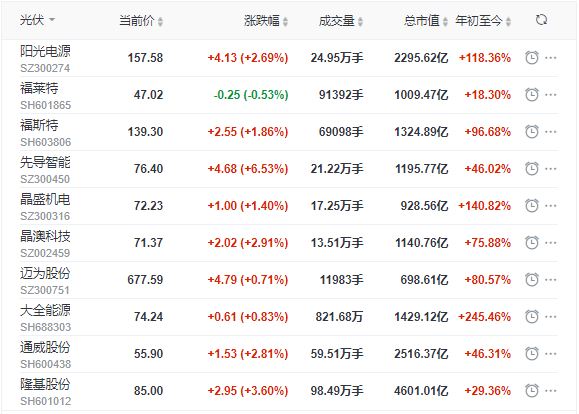
Task: Open more options for 福斯特 row
Action: pyautogui.click(x=551, y=132)
